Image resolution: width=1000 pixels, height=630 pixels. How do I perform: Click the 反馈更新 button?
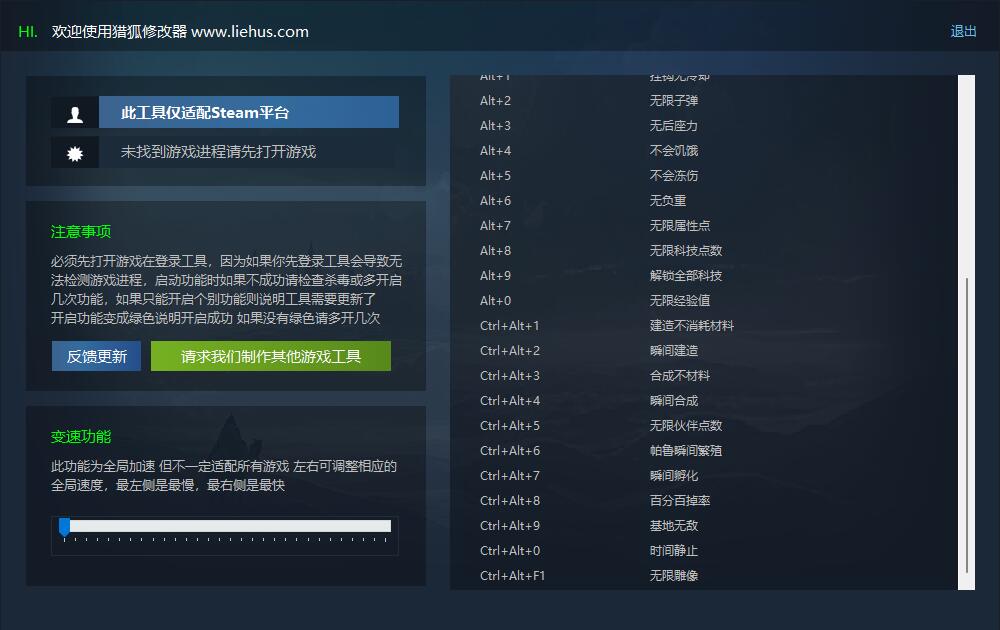(96, 356)
